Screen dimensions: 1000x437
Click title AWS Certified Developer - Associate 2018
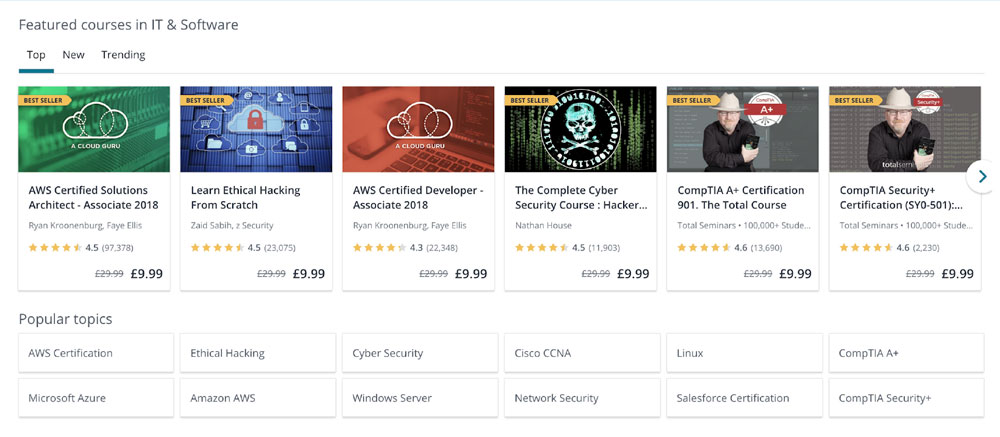coord(418,198)
